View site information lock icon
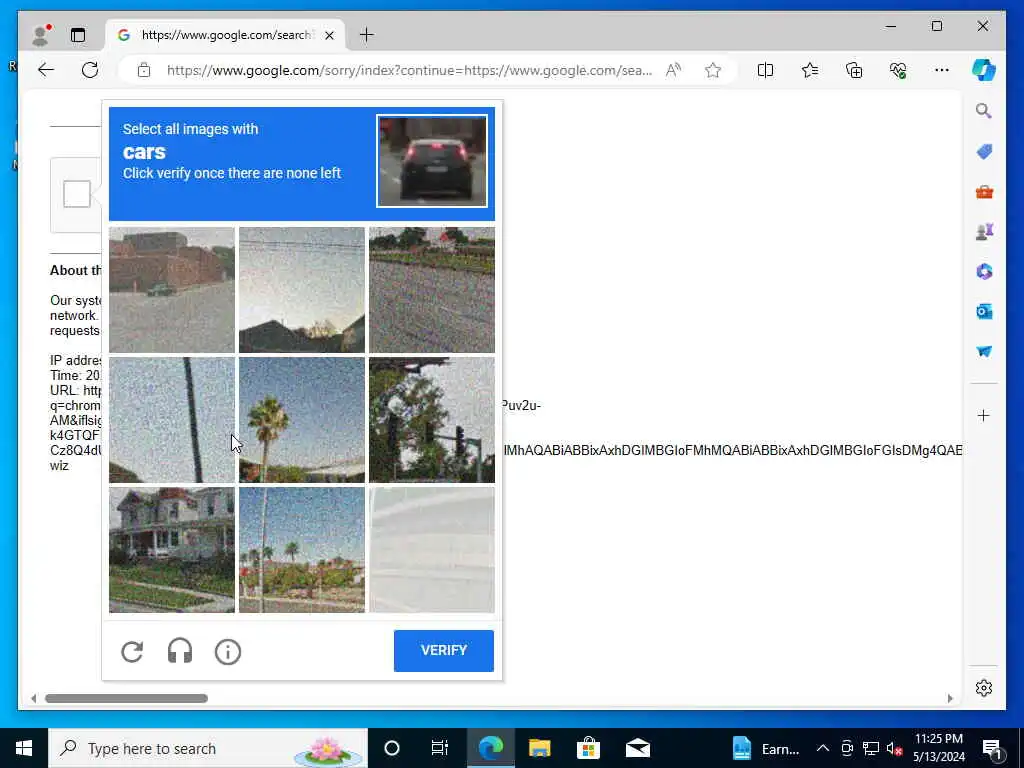The width and height of the screenshot is (1024, 768). (x=144, y=70)
